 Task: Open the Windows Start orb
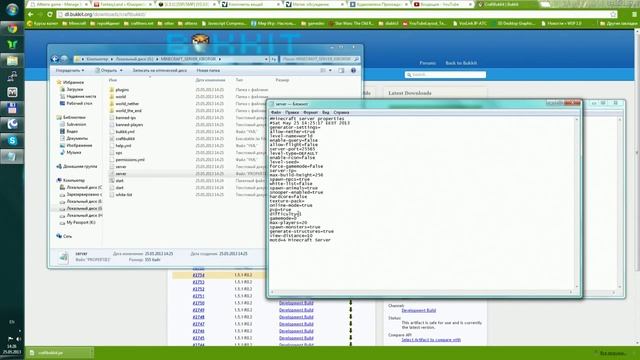[x=12, y=9]
